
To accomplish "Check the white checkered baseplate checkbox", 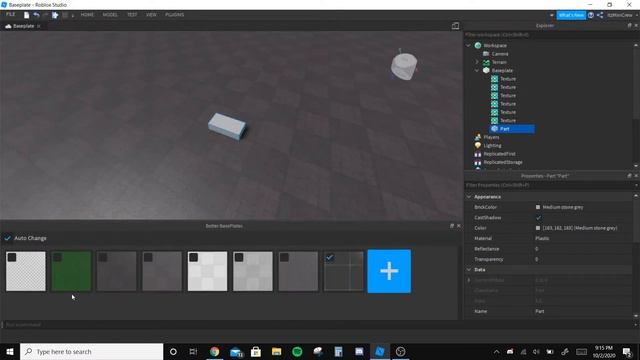I will point(193,257).
